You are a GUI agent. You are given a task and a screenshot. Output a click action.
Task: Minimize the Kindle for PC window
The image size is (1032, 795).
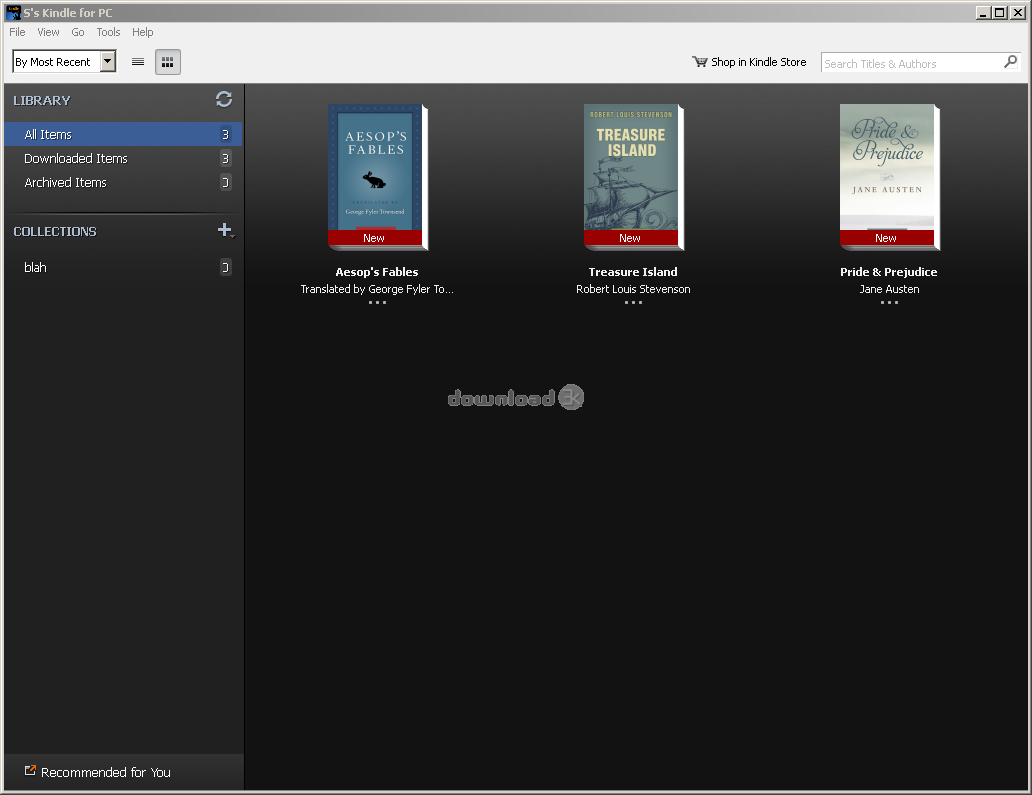point(983,13)
